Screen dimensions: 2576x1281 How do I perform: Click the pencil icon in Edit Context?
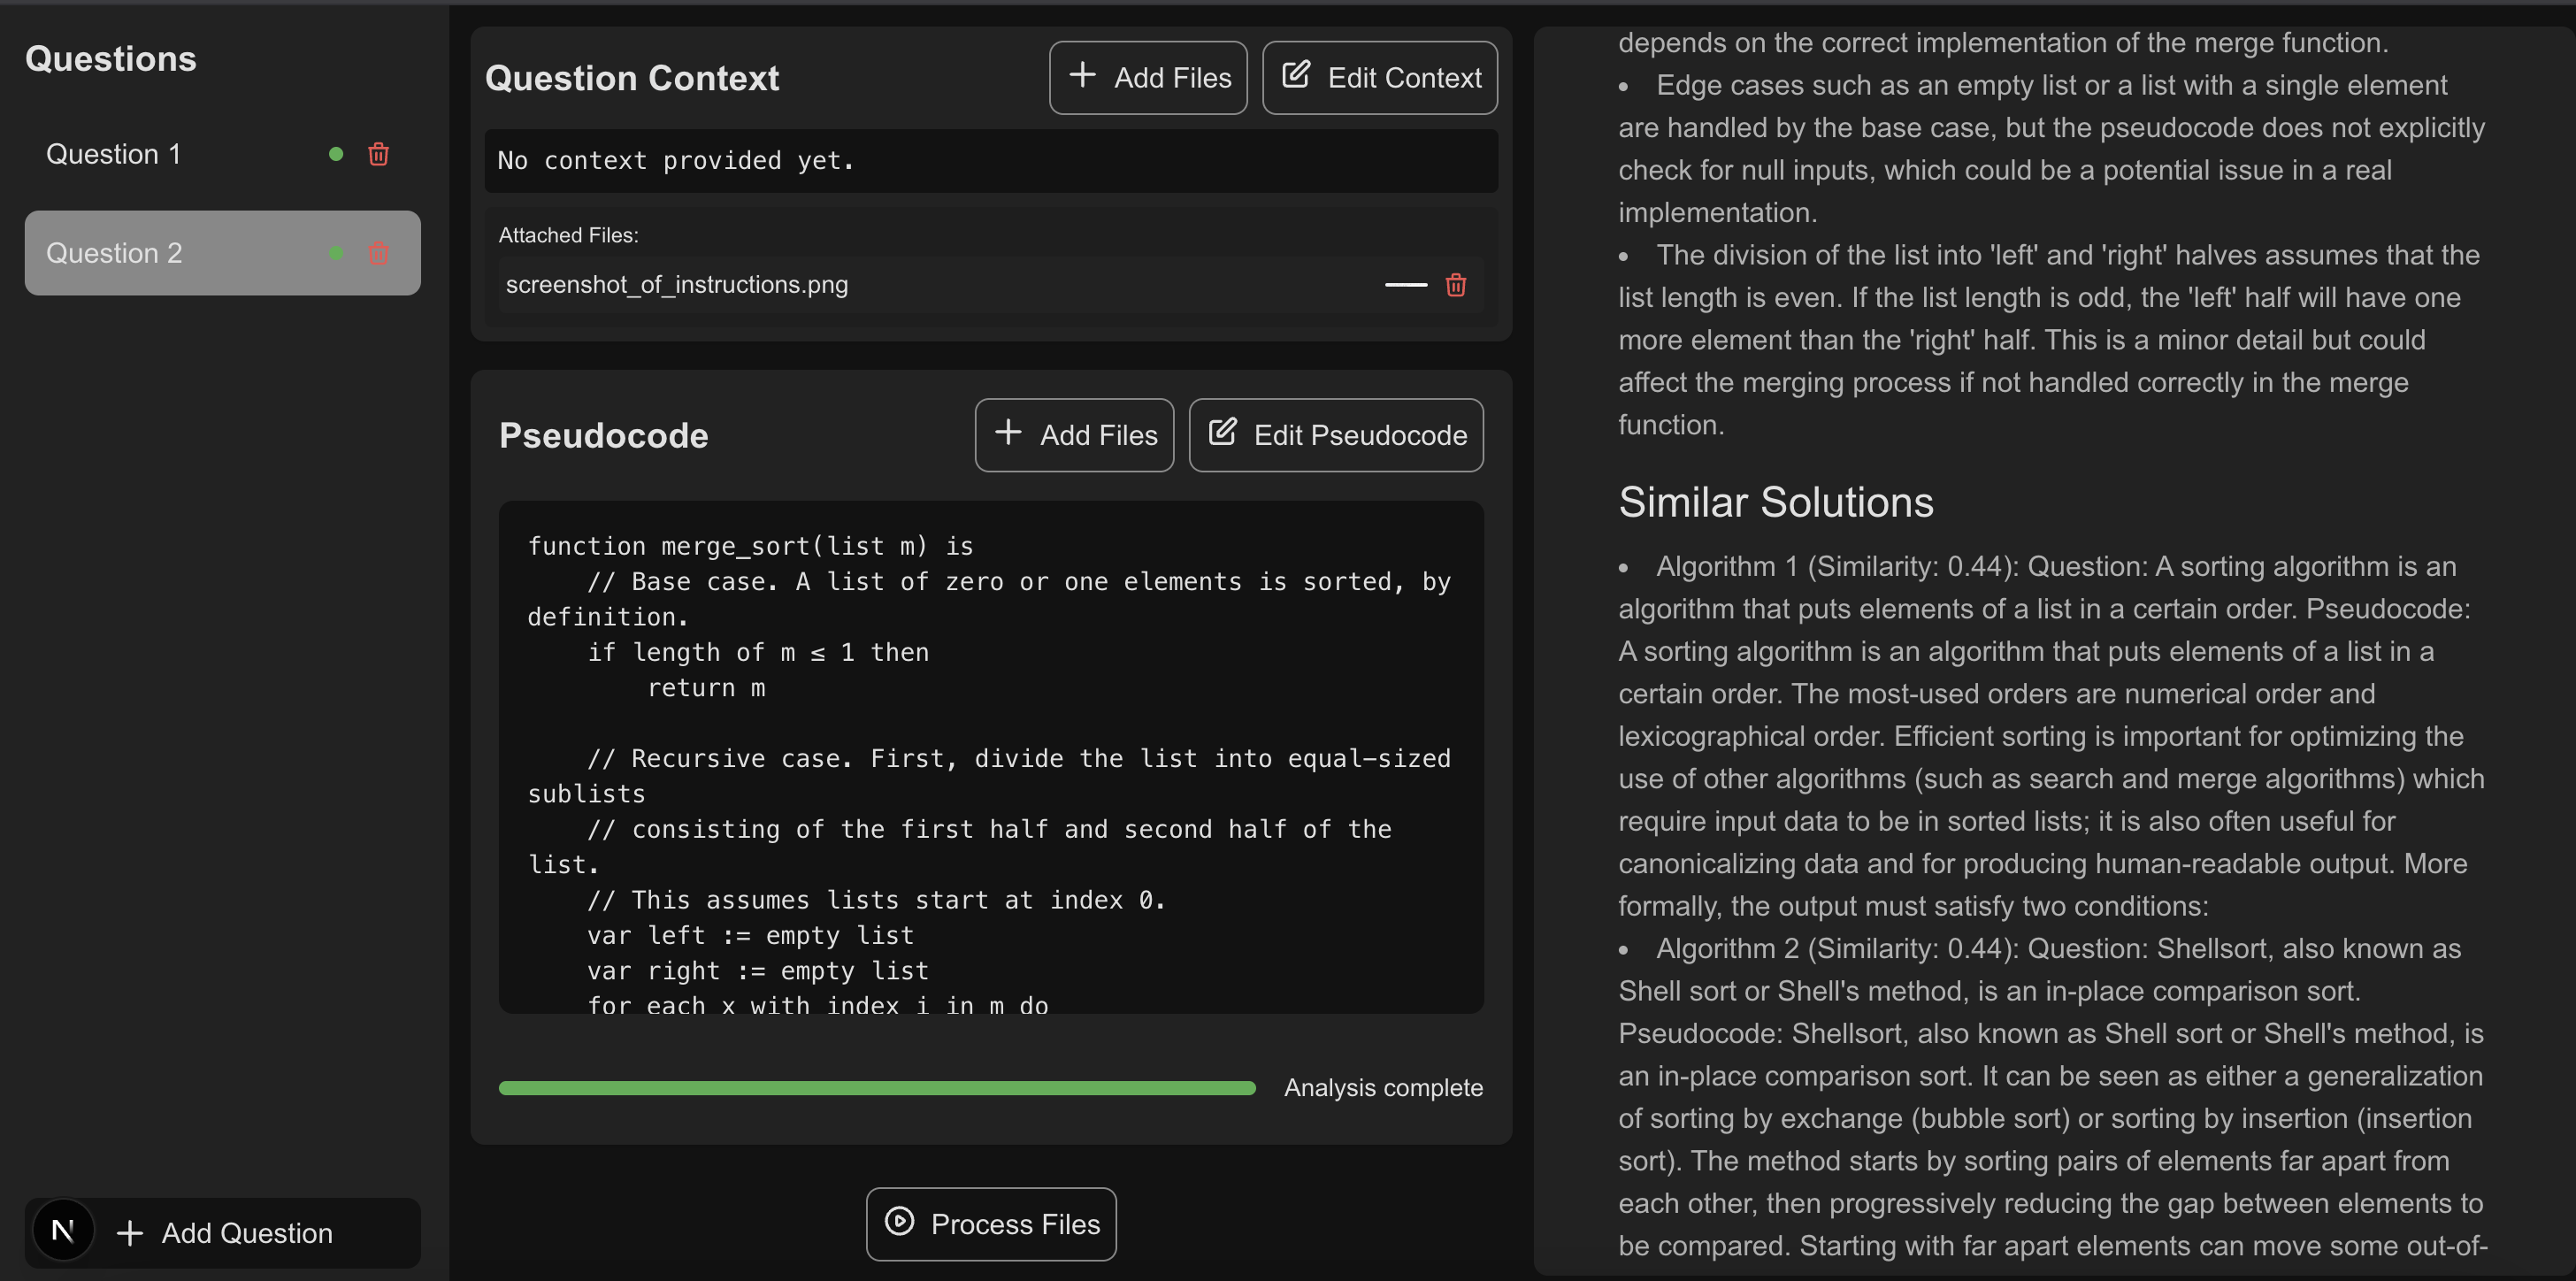(x=1296, y=75)
